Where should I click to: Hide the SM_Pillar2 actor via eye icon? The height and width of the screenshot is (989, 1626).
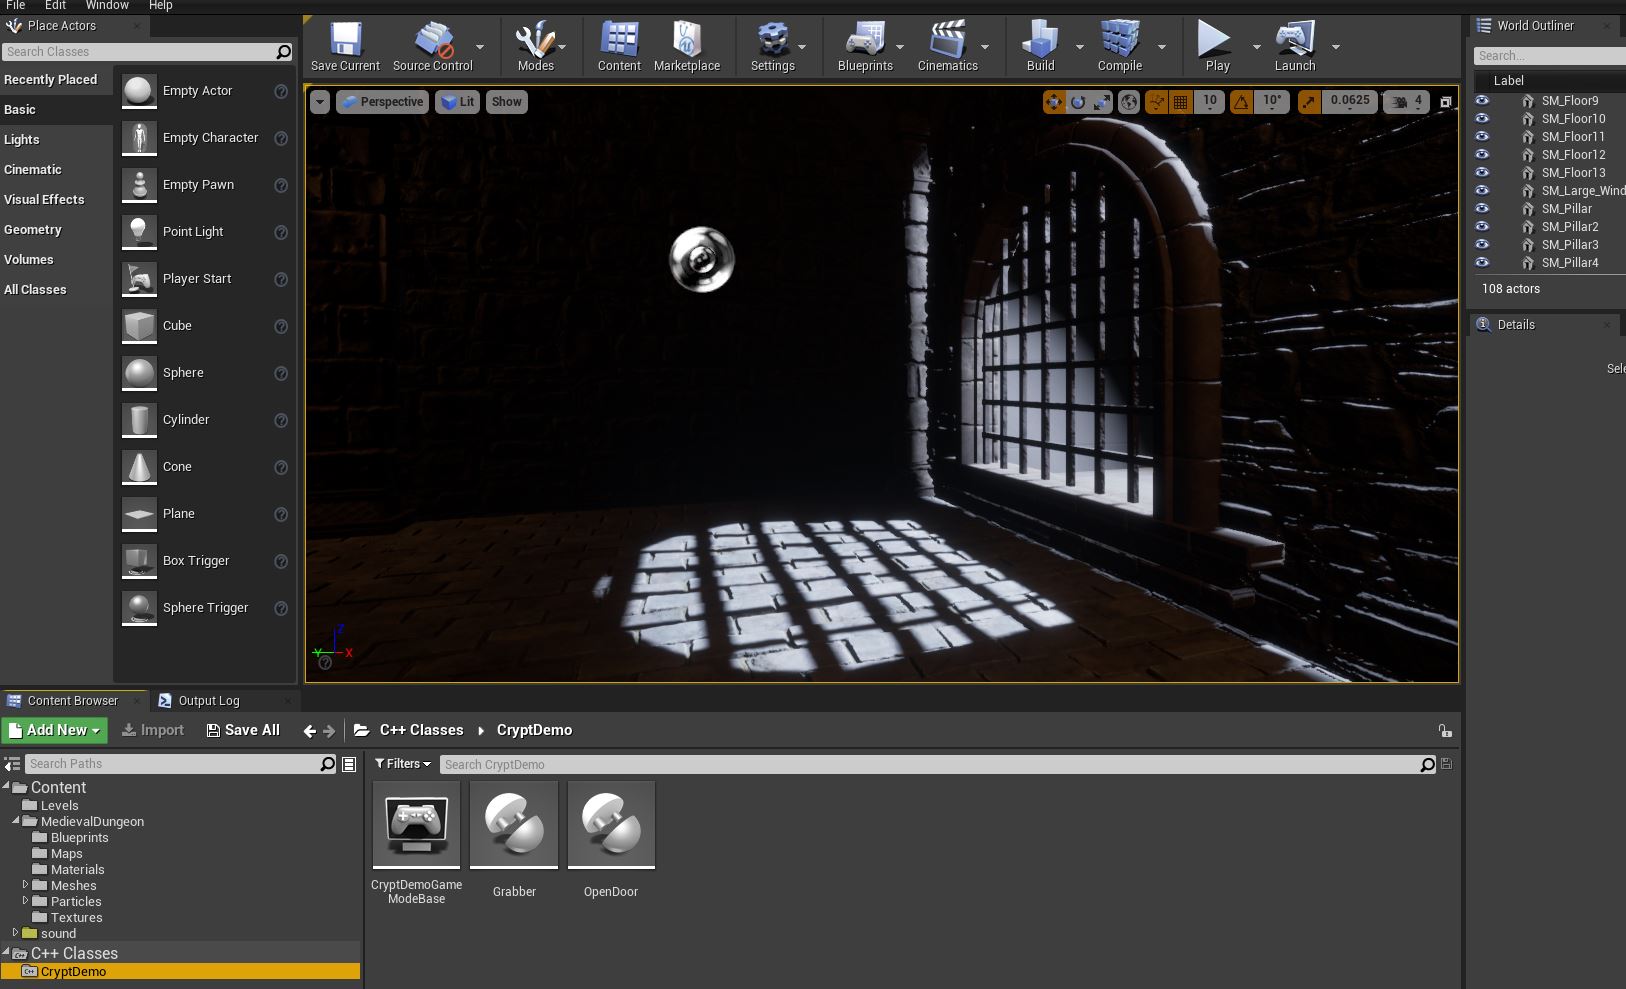1482,226
